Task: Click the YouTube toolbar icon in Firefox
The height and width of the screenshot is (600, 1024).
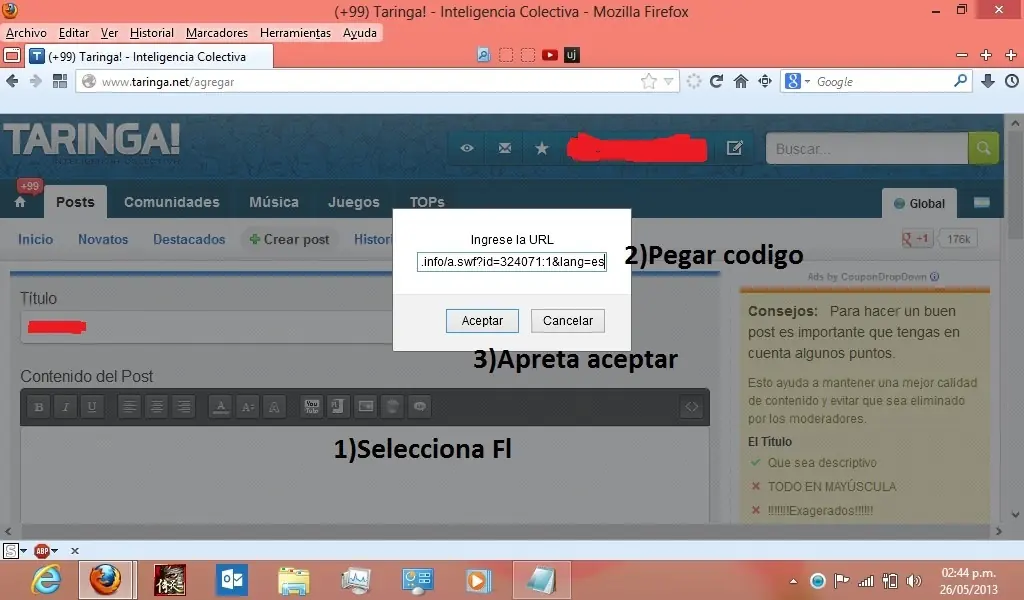Action: point(550,55)
